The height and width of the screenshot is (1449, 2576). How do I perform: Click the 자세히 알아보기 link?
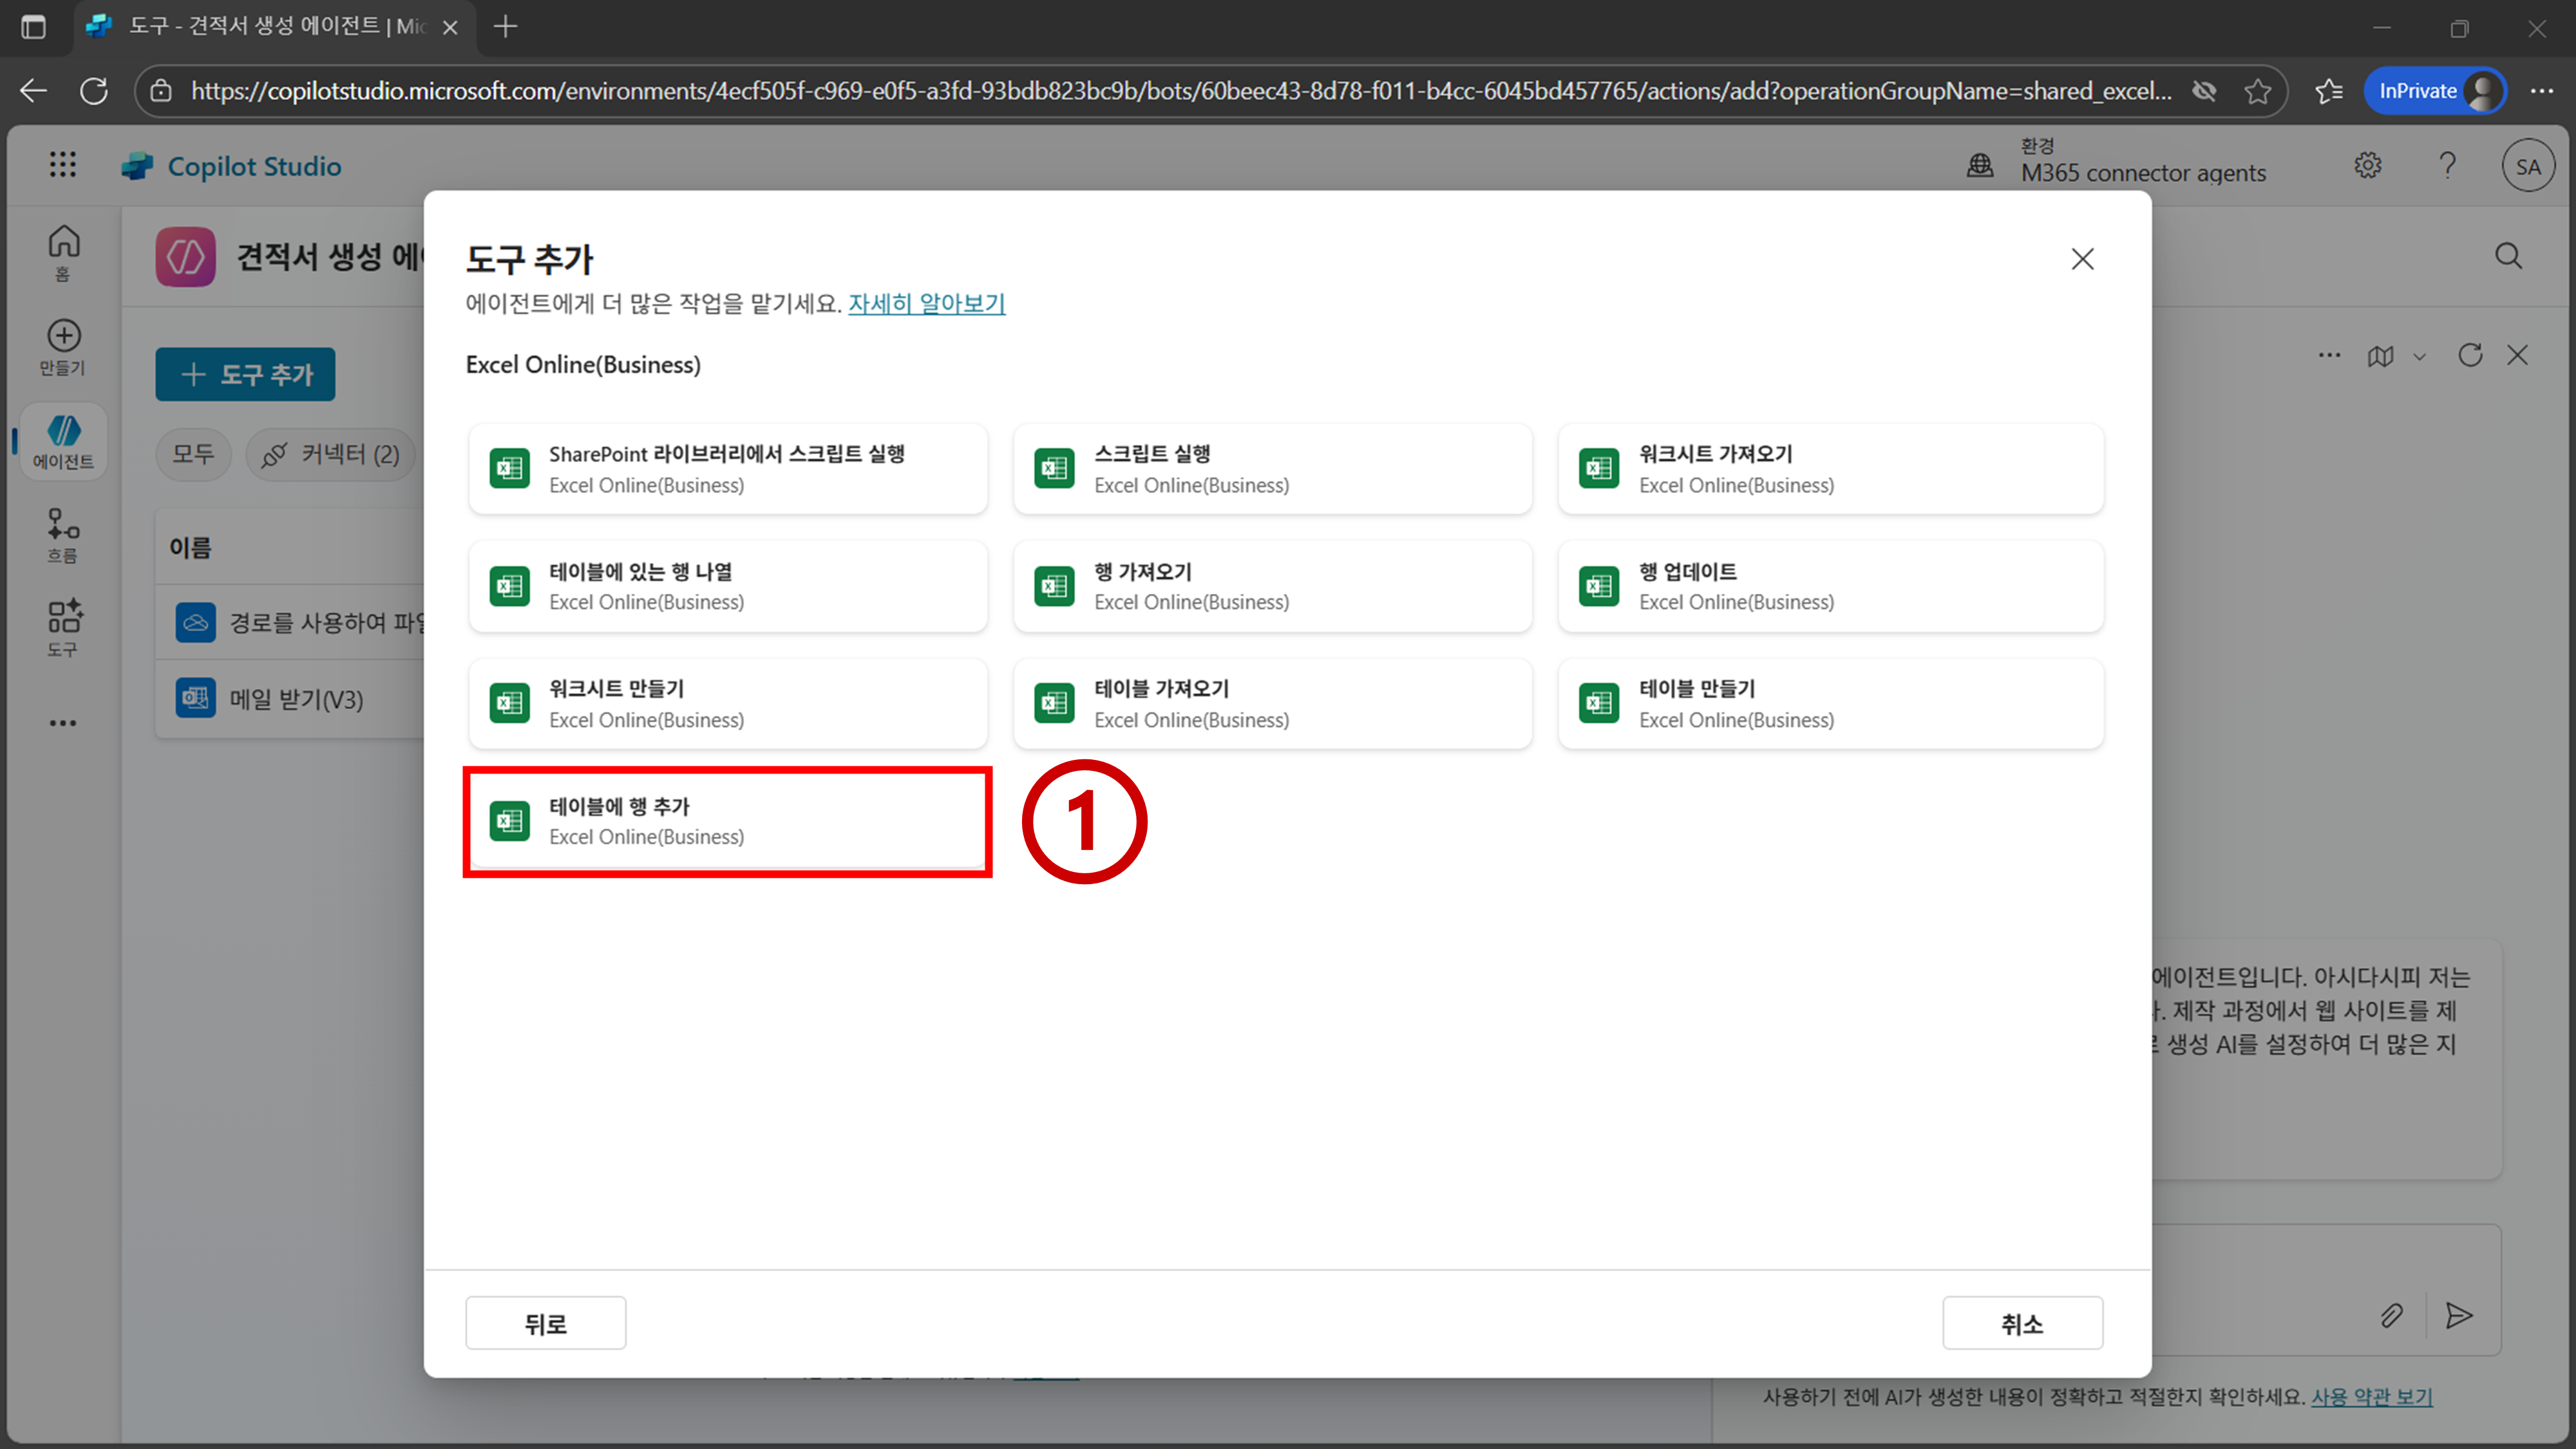pyautogui.click(x=926, y=303)
